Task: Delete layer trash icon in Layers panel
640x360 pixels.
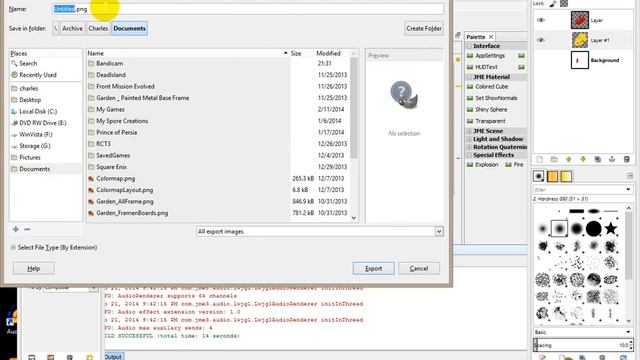Action: tap(627, 159)
